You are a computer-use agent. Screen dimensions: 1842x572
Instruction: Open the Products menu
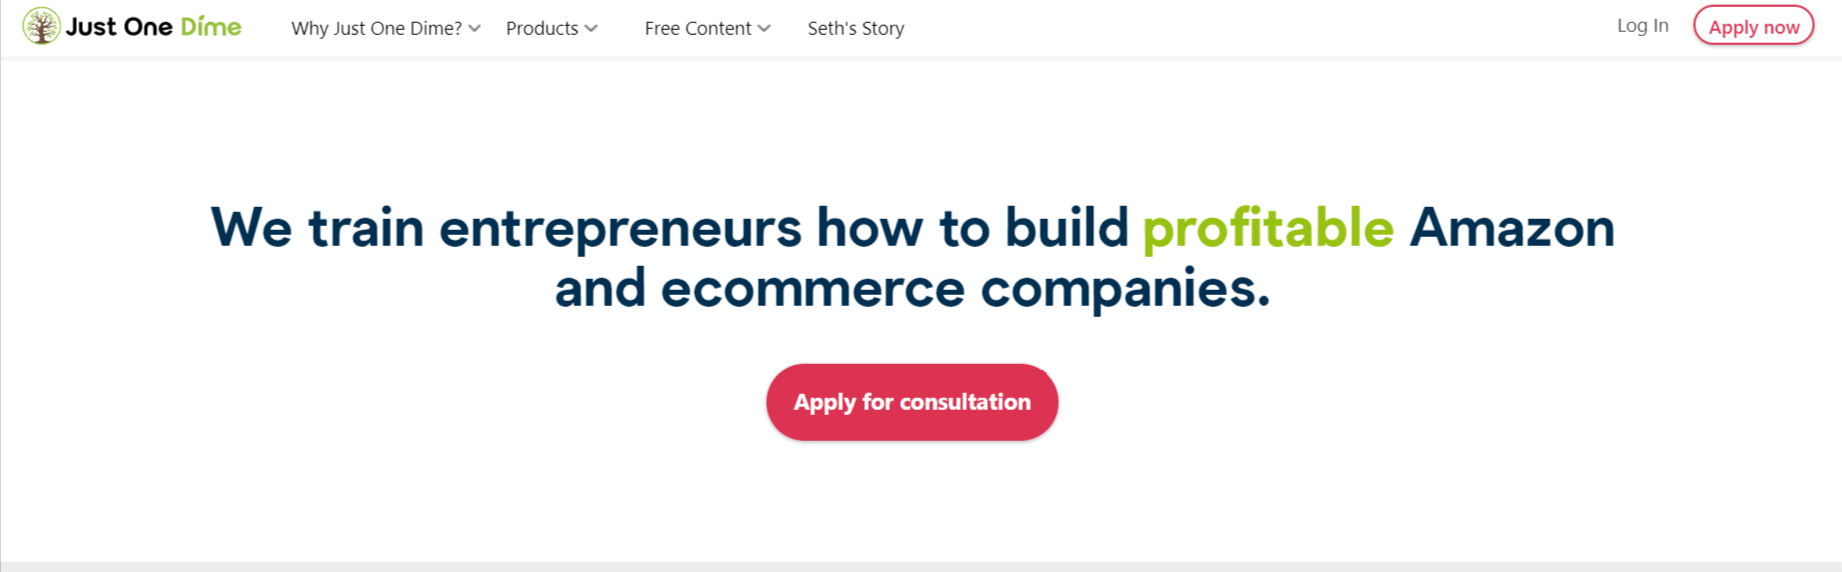point(542,28)
